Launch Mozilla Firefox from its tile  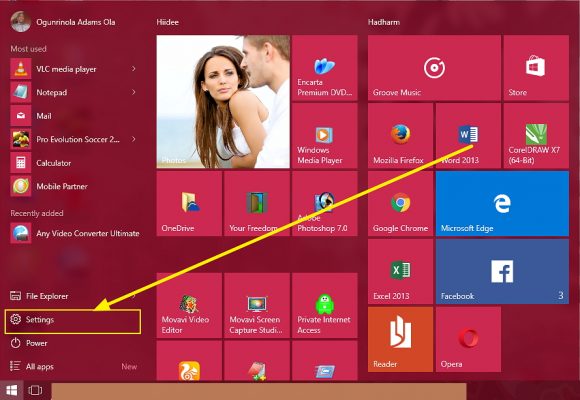point(400,136)
